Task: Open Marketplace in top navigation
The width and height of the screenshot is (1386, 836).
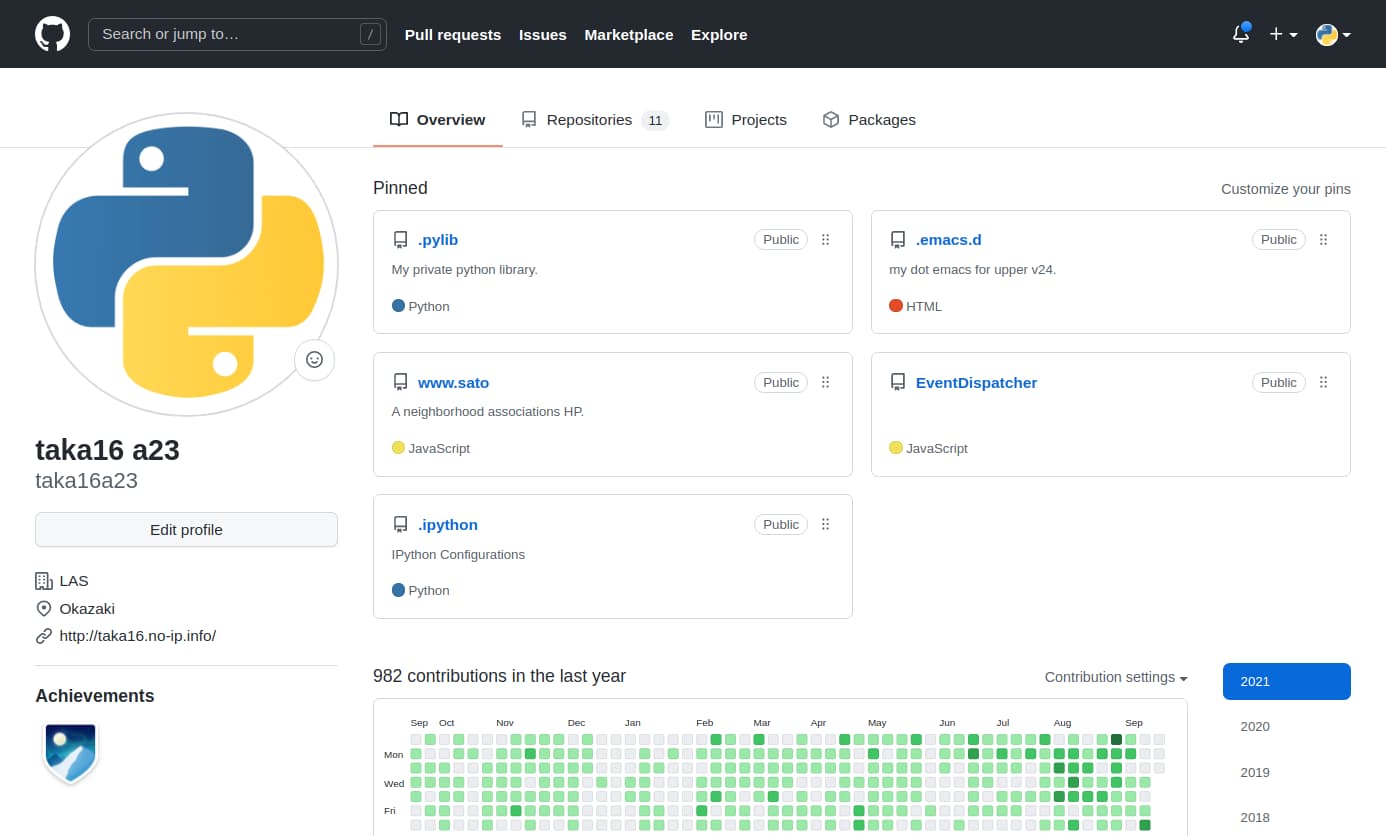Action: [629, 34]
